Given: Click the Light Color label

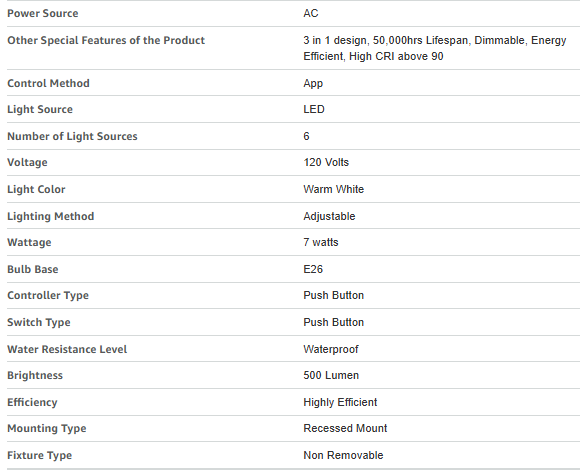Looking at the screenshot, I should [36, 189].
